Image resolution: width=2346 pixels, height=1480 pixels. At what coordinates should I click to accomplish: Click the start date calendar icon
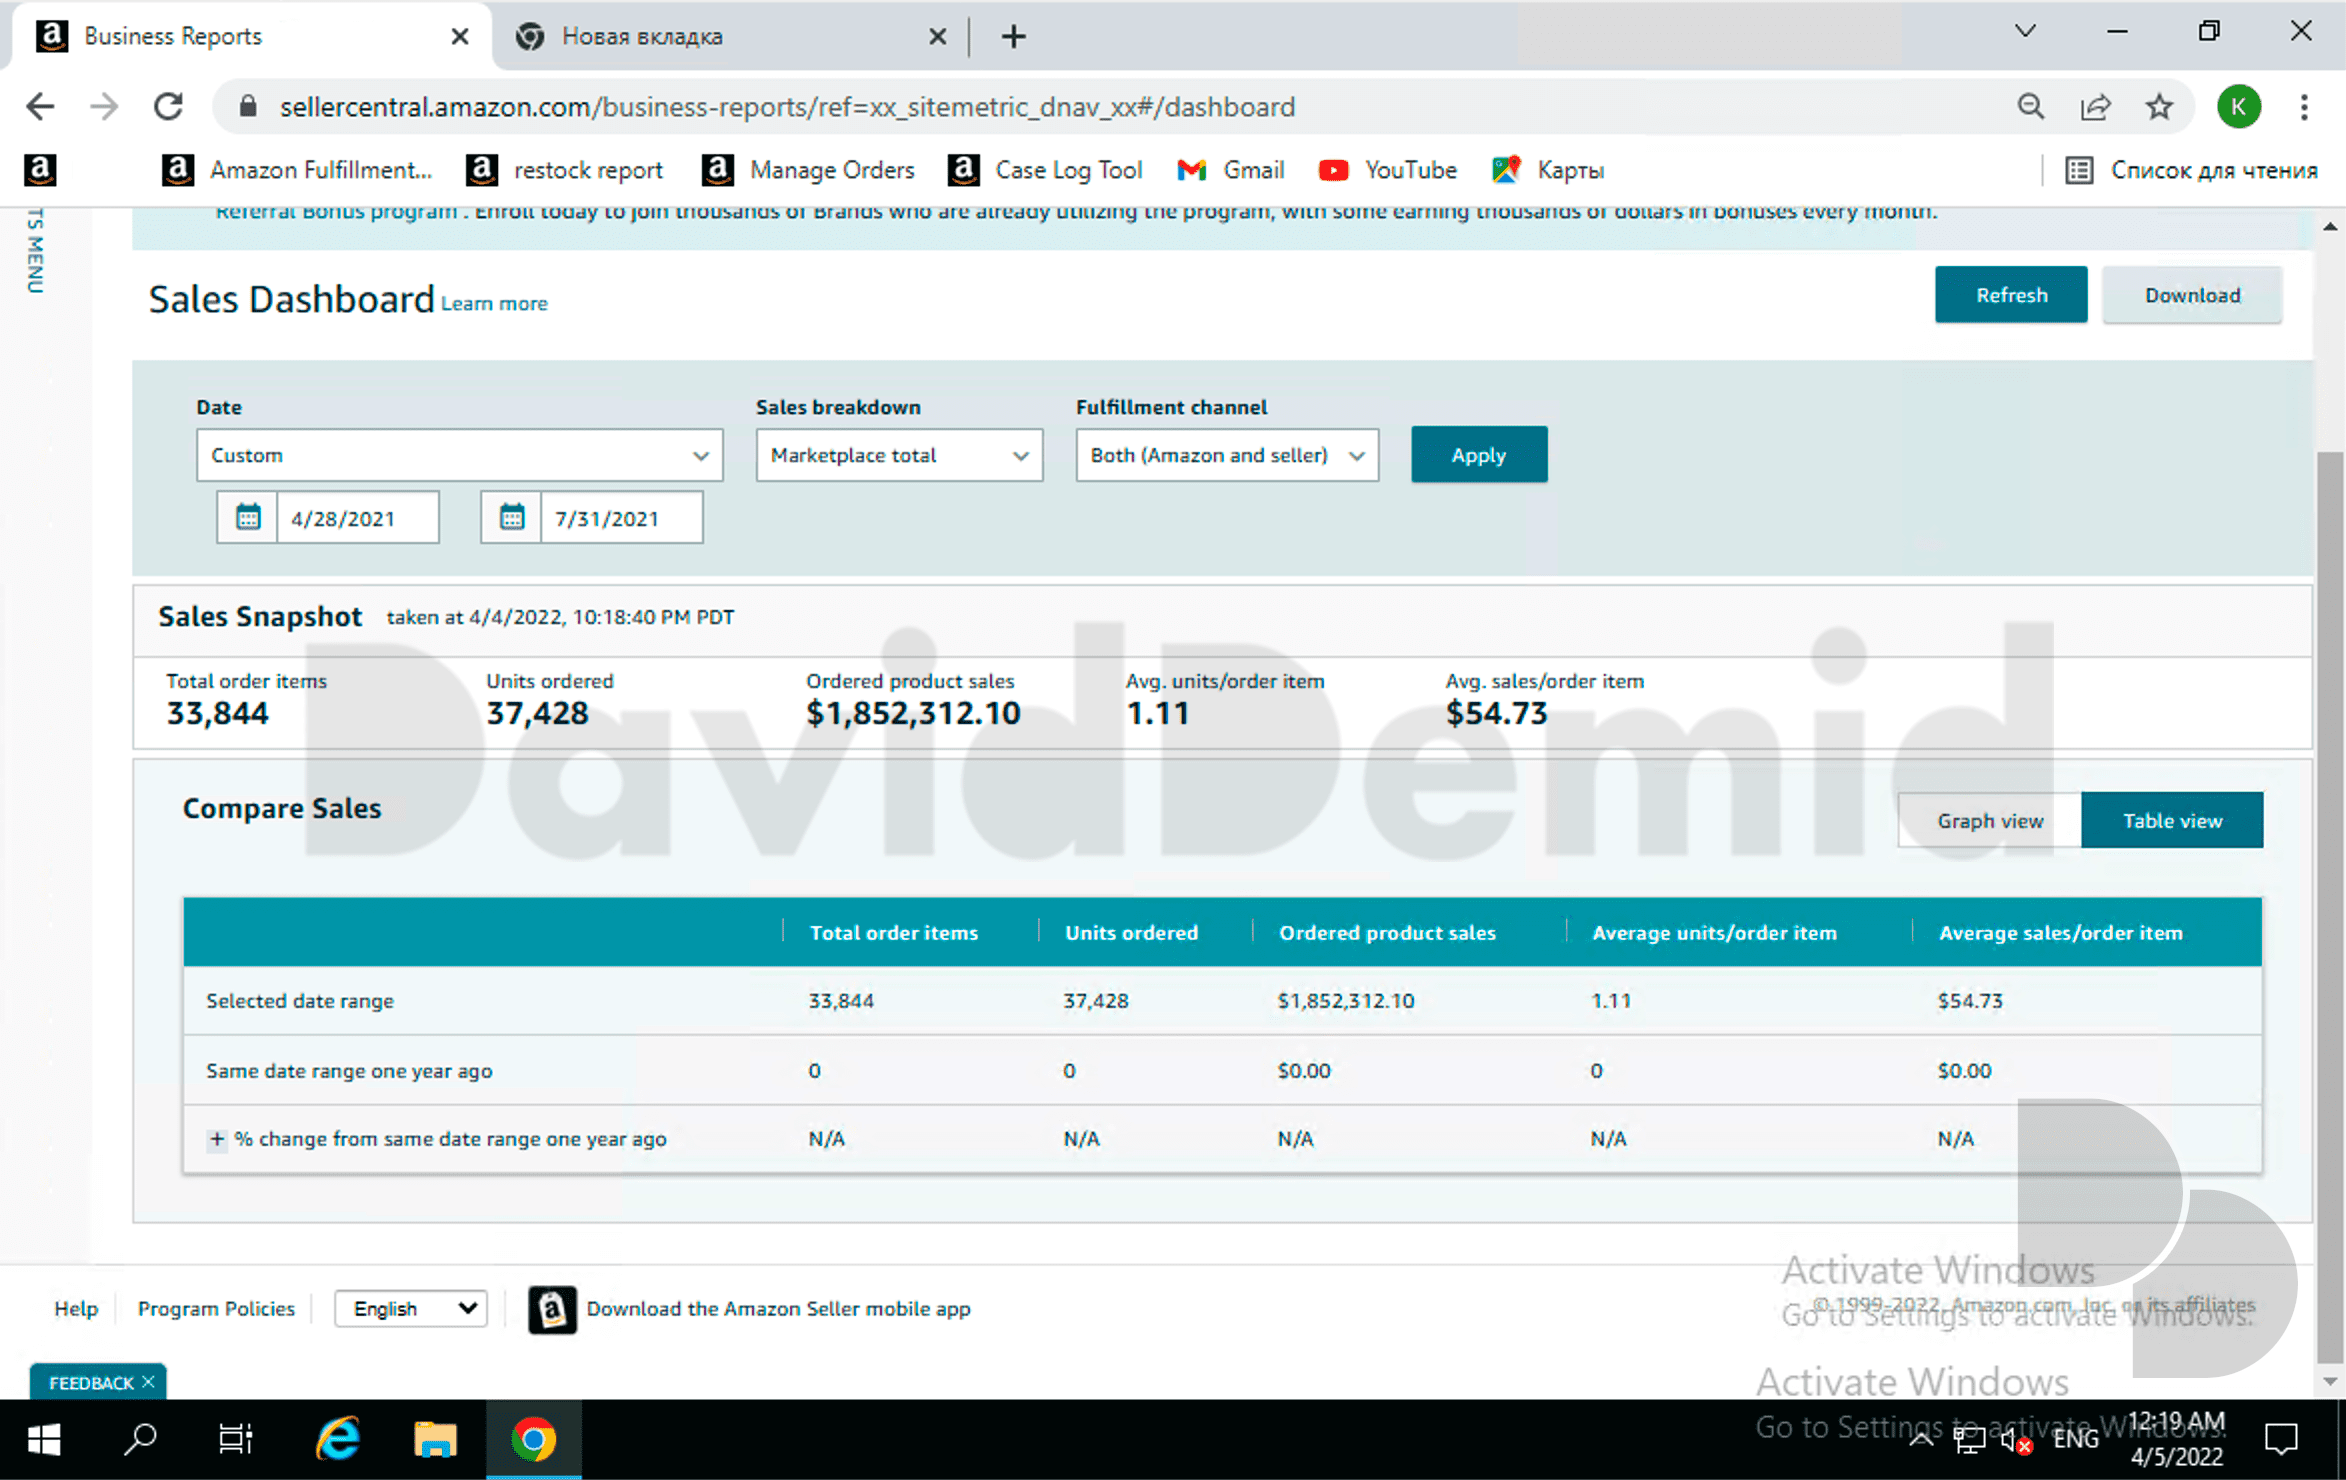248,518
